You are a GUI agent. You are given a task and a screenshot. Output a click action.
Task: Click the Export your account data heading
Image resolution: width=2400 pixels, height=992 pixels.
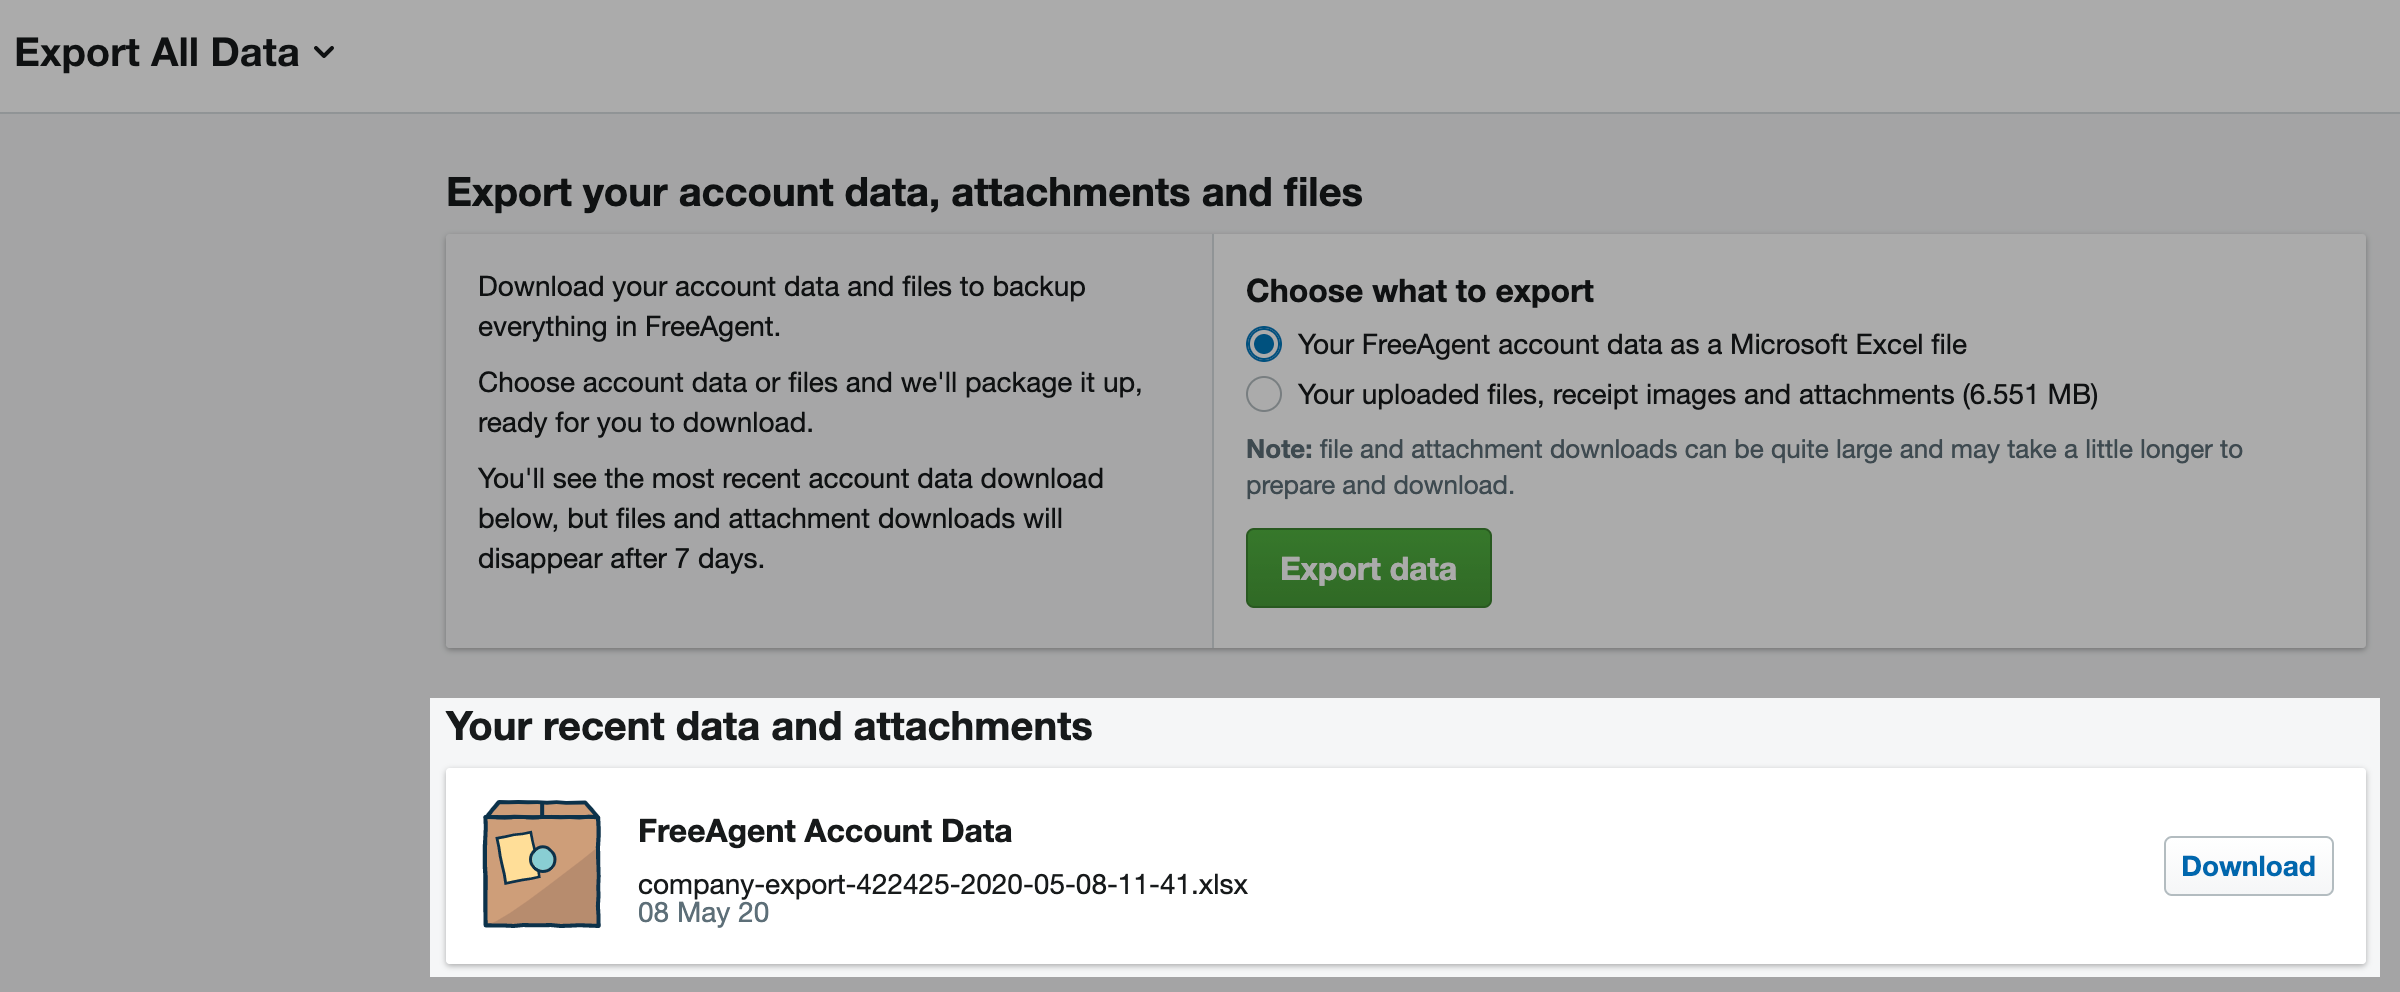[904, 192]
